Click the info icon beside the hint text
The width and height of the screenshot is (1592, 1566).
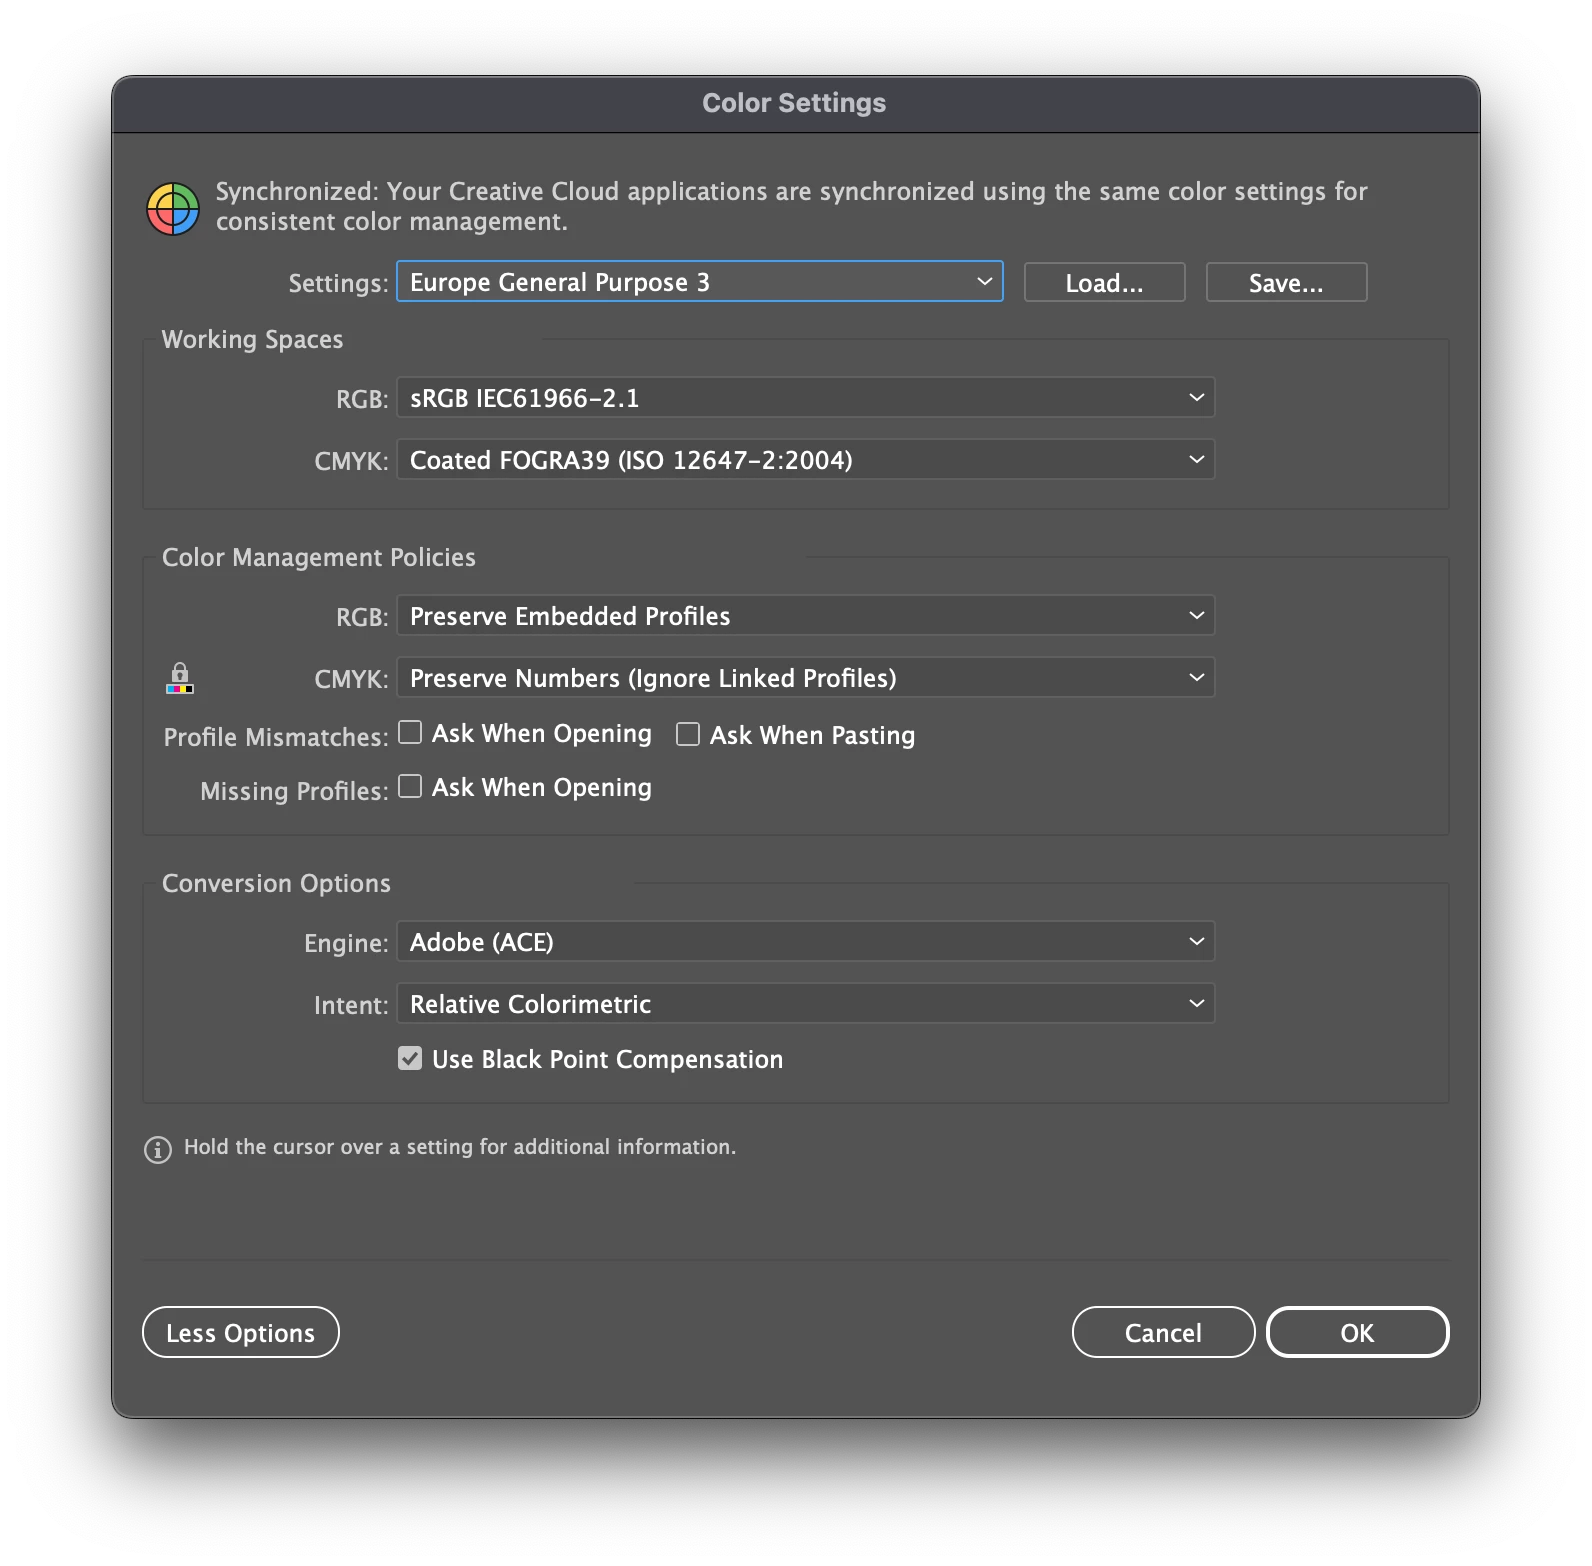coord(158,1150)
